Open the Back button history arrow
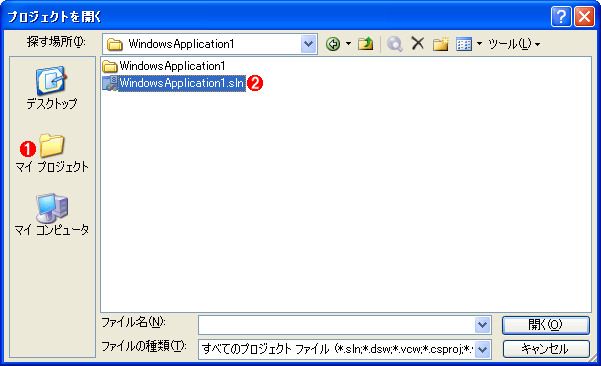This screenshot has height=366, width=601. 348,44
